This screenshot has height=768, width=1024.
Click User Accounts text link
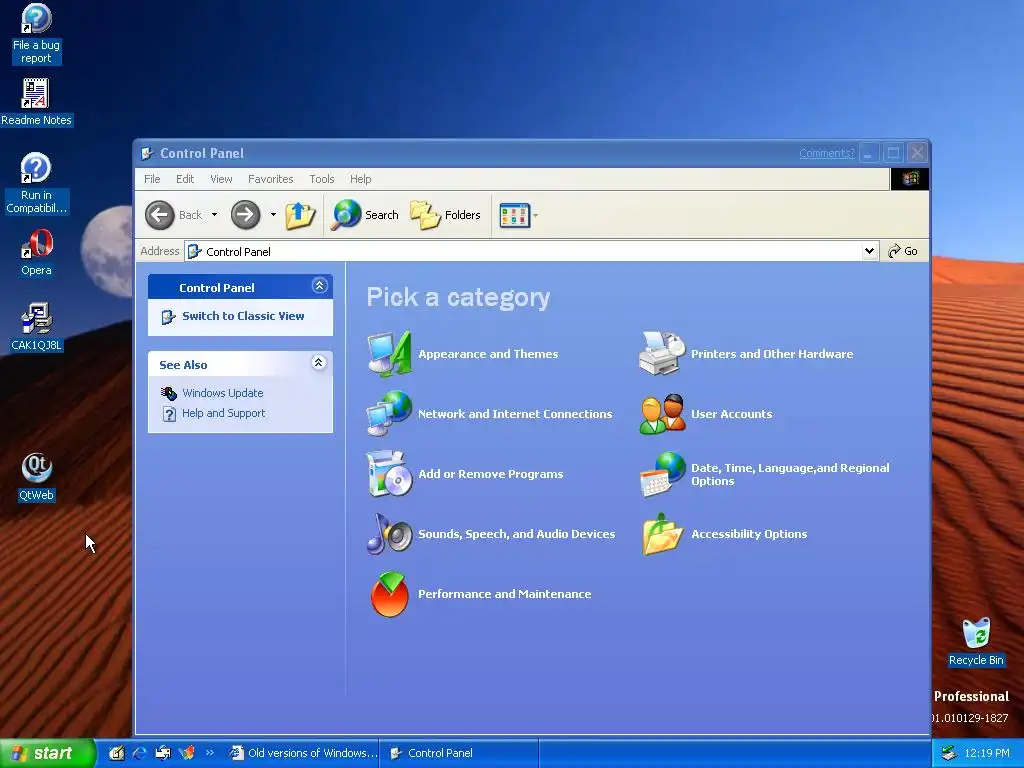[731, 414]
